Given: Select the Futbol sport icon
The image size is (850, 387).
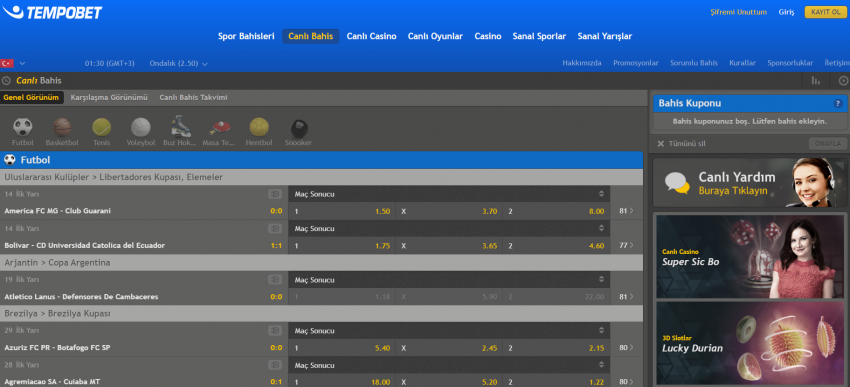Looking at the screenshot, I should pyautogui.click(x=23, y=127).
